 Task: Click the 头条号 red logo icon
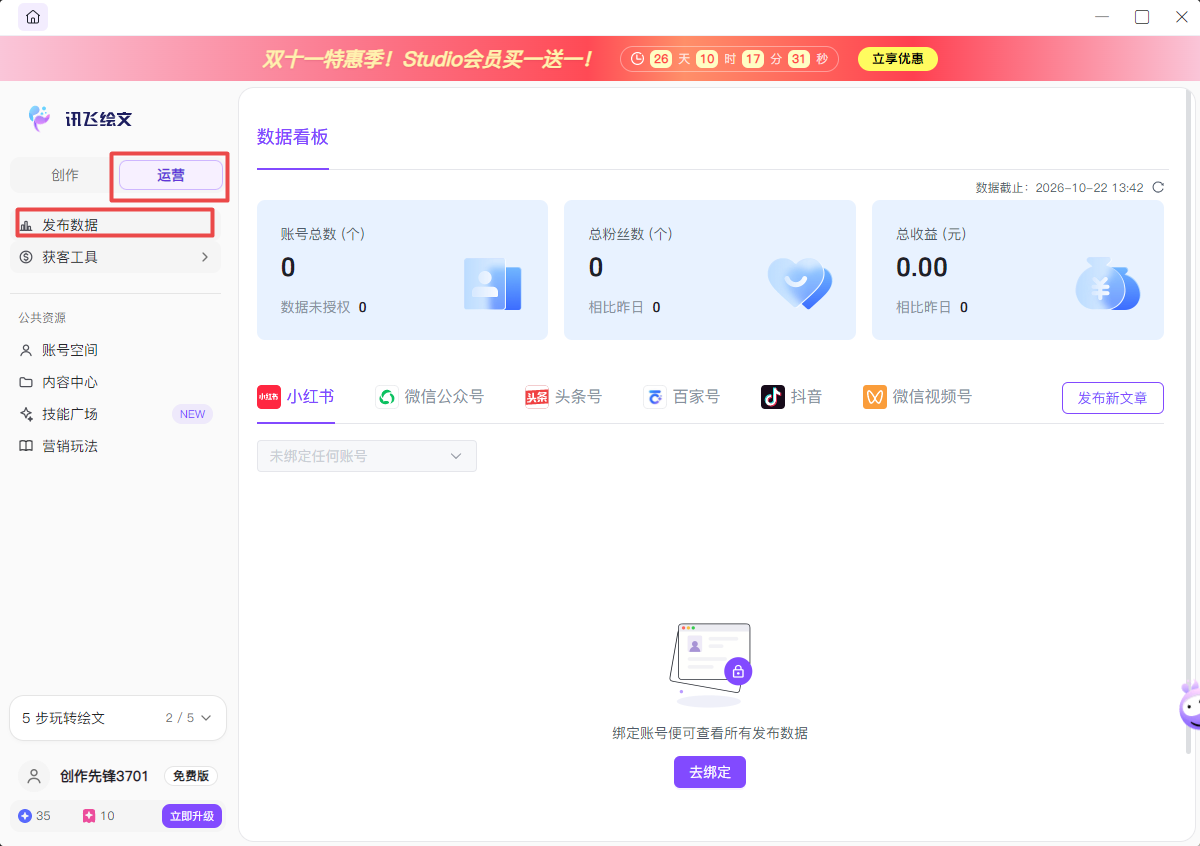[x=537, y=397]
